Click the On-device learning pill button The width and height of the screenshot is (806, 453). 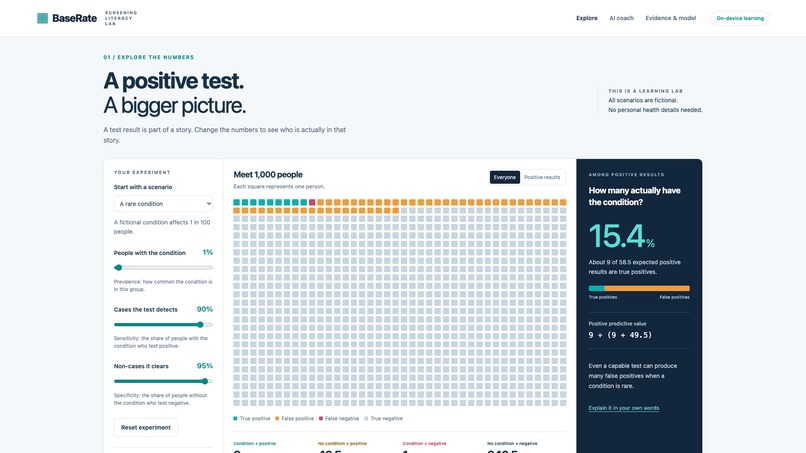click(740, 18)
